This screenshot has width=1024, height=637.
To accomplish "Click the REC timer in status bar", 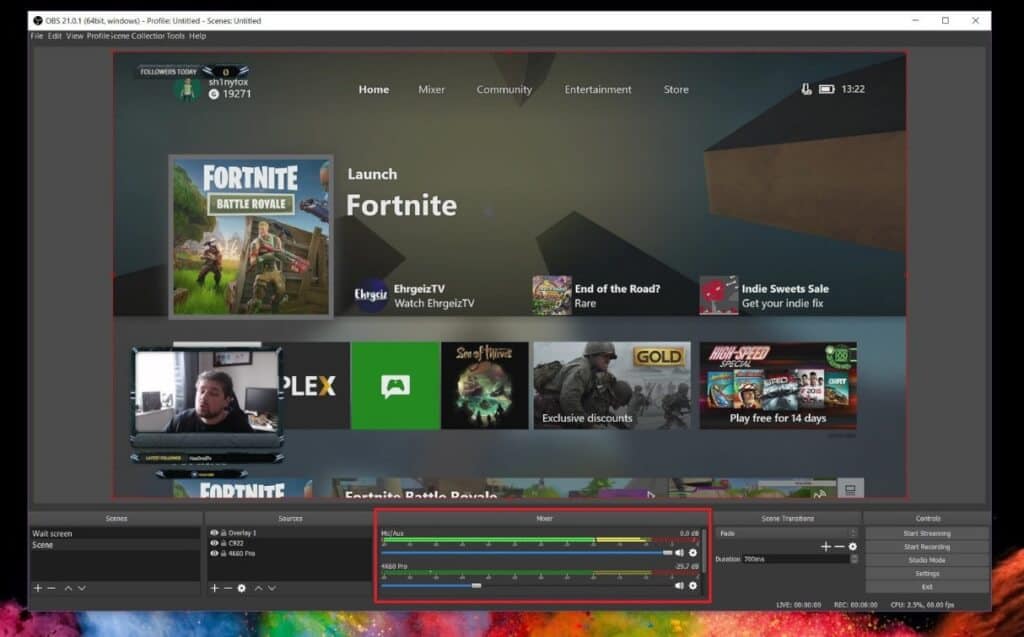I will click(856, 605).
